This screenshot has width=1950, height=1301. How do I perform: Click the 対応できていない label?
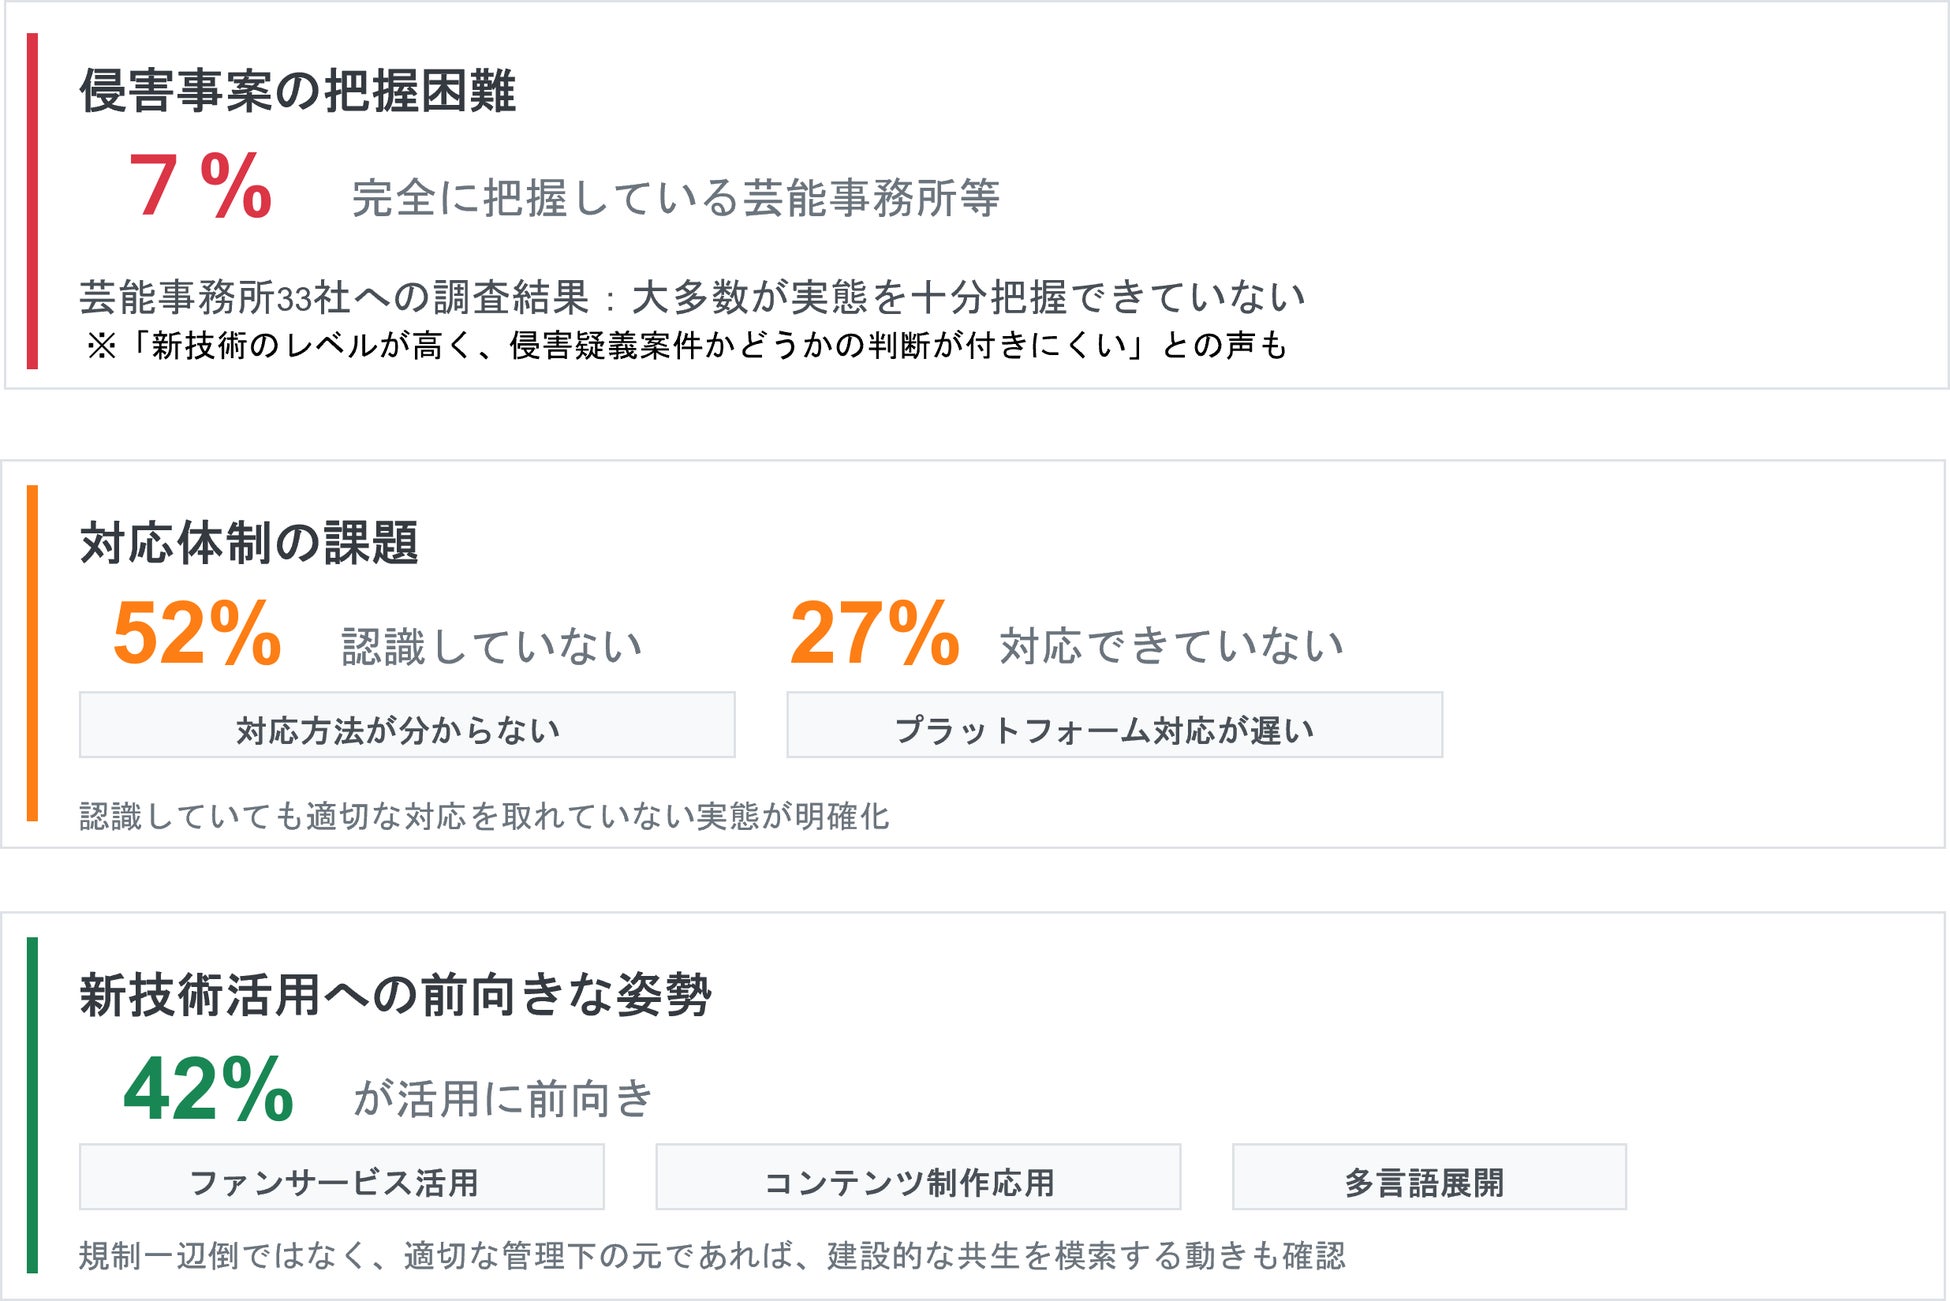1171,646
